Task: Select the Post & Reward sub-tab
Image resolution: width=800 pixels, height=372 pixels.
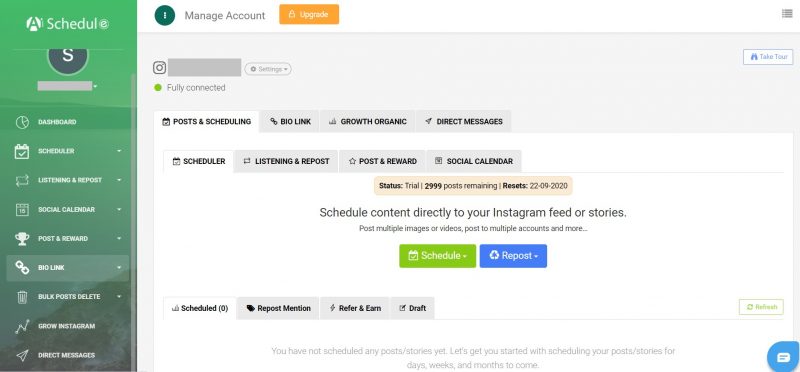Action: [382, 161]
